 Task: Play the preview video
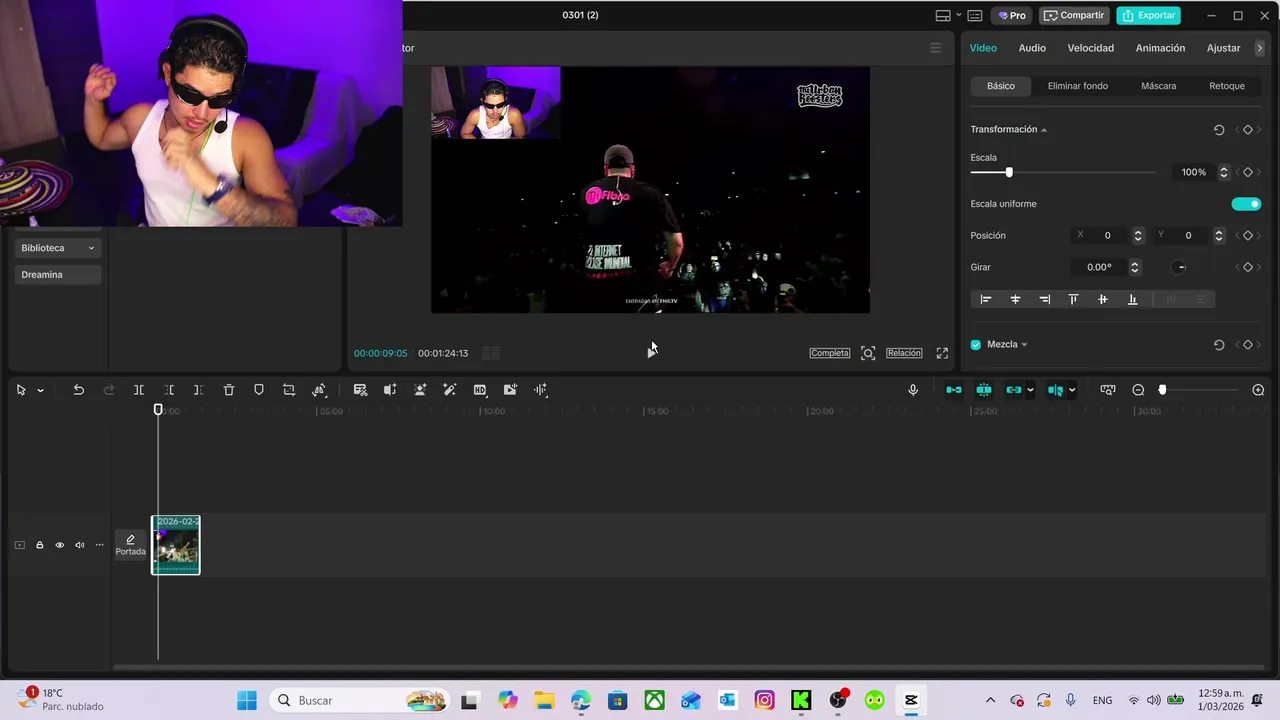[650, 352]
